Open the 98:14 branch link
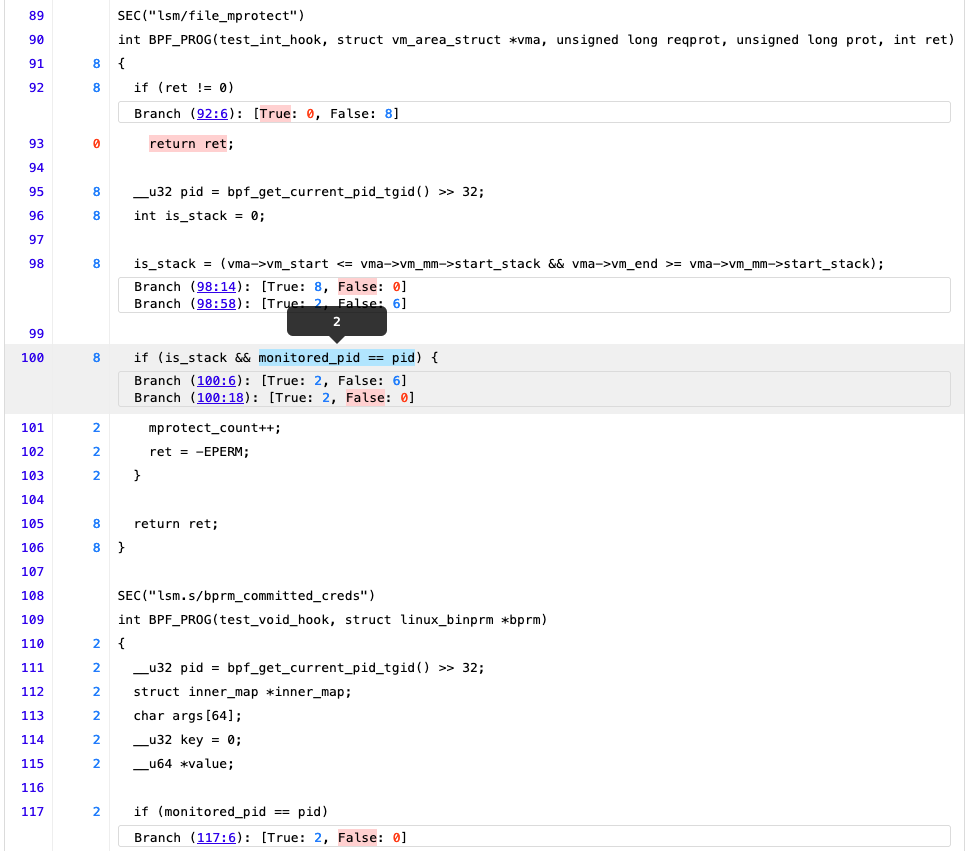969x851 pixels. (x=216, y=287)
